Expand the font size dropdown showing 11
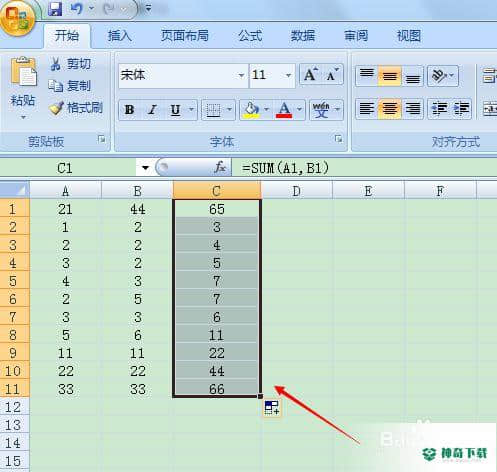 tap(288, 76)
